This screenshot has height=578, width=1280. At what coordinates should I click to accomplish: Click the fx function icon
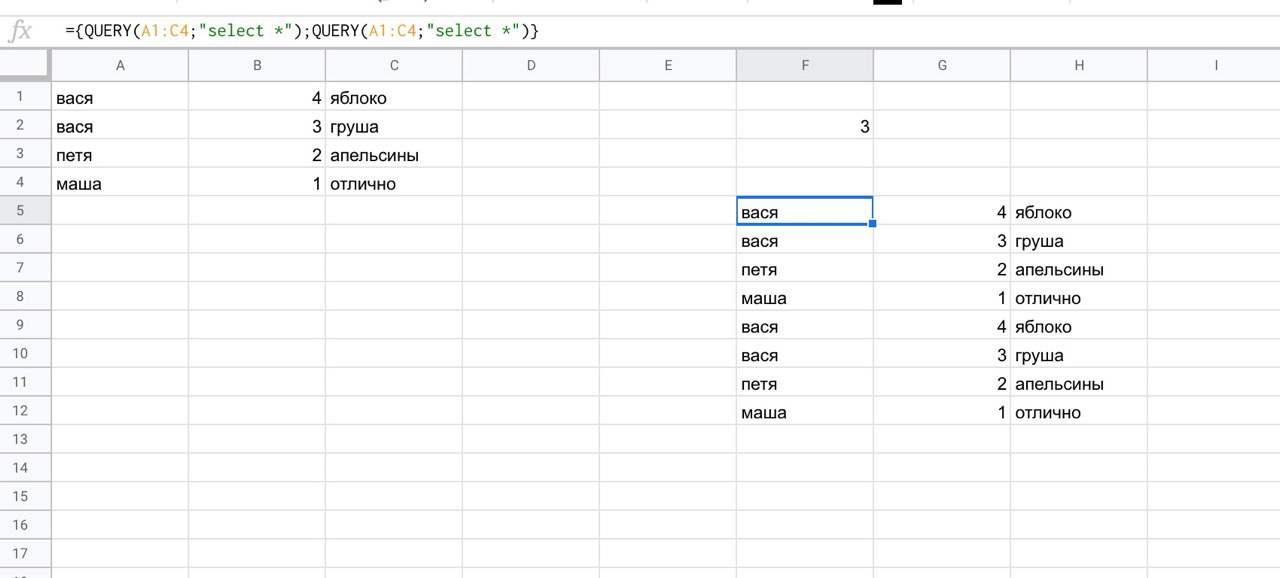(20, 31)
